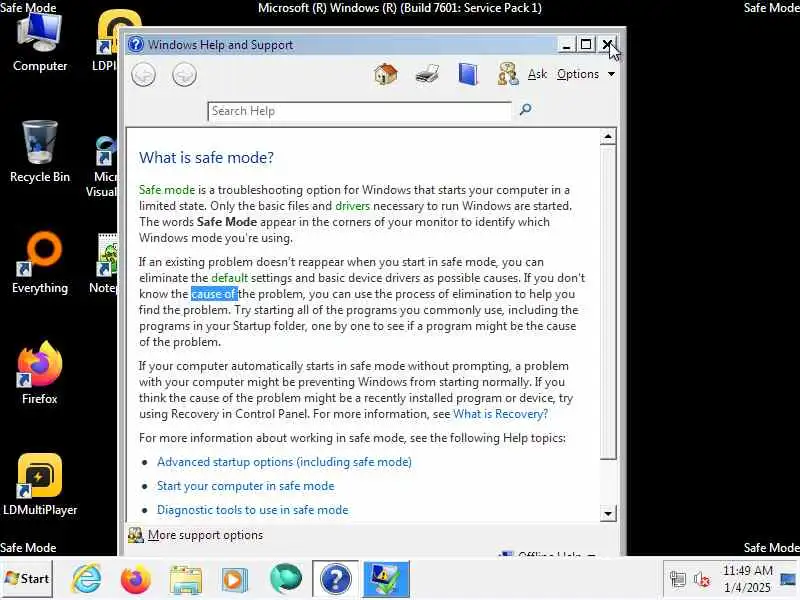Click the scroll up arrow in the help pane
This screenshot has height=600, width=800.
608,137
